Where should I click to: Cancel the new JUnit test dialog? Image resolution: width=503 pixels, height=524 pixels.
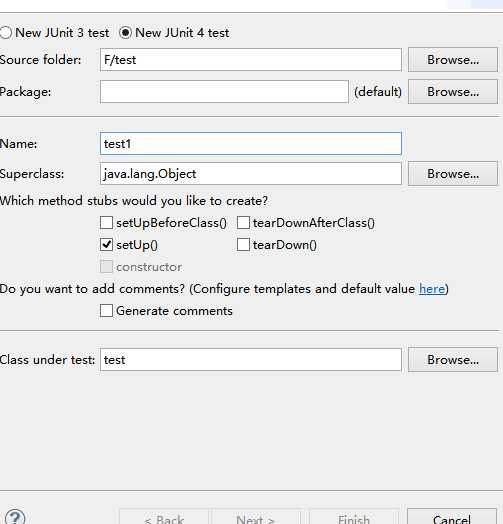coord(452,517)
